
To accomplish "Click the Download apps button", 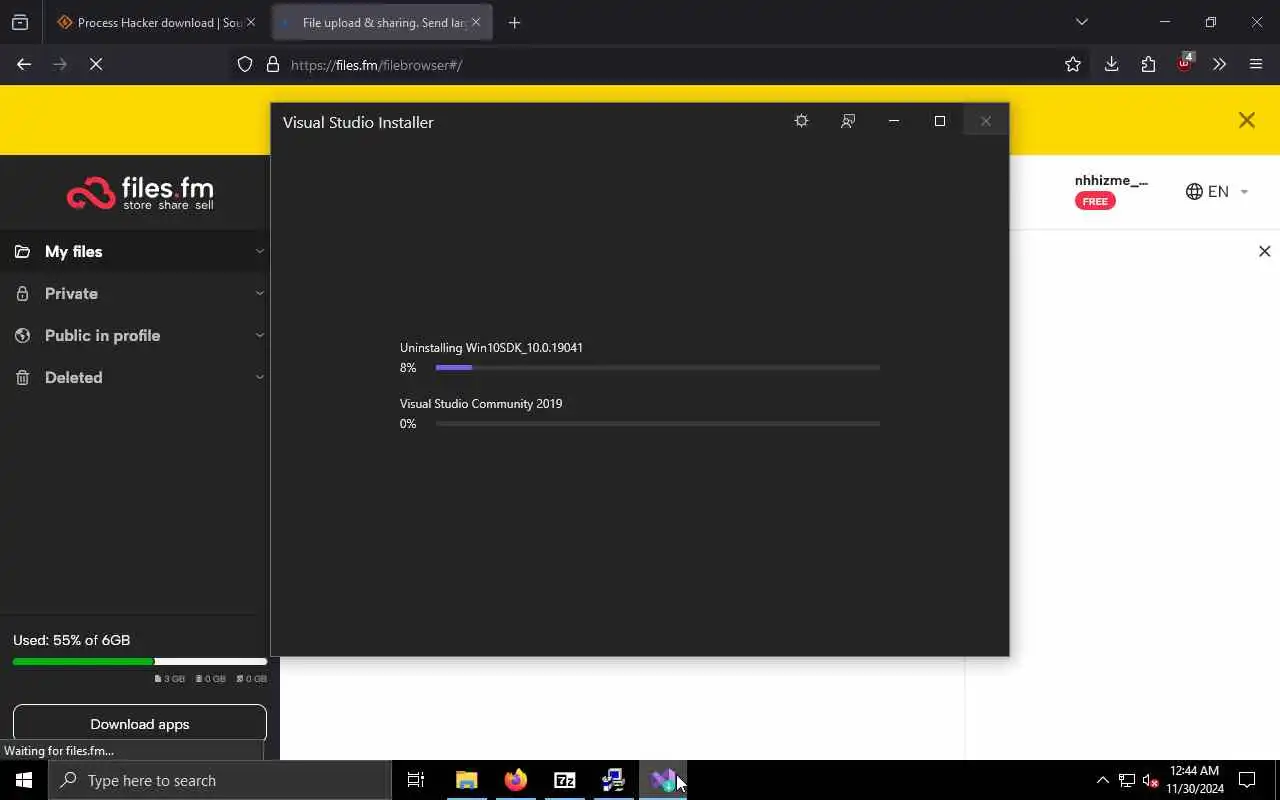I will 140,724.
